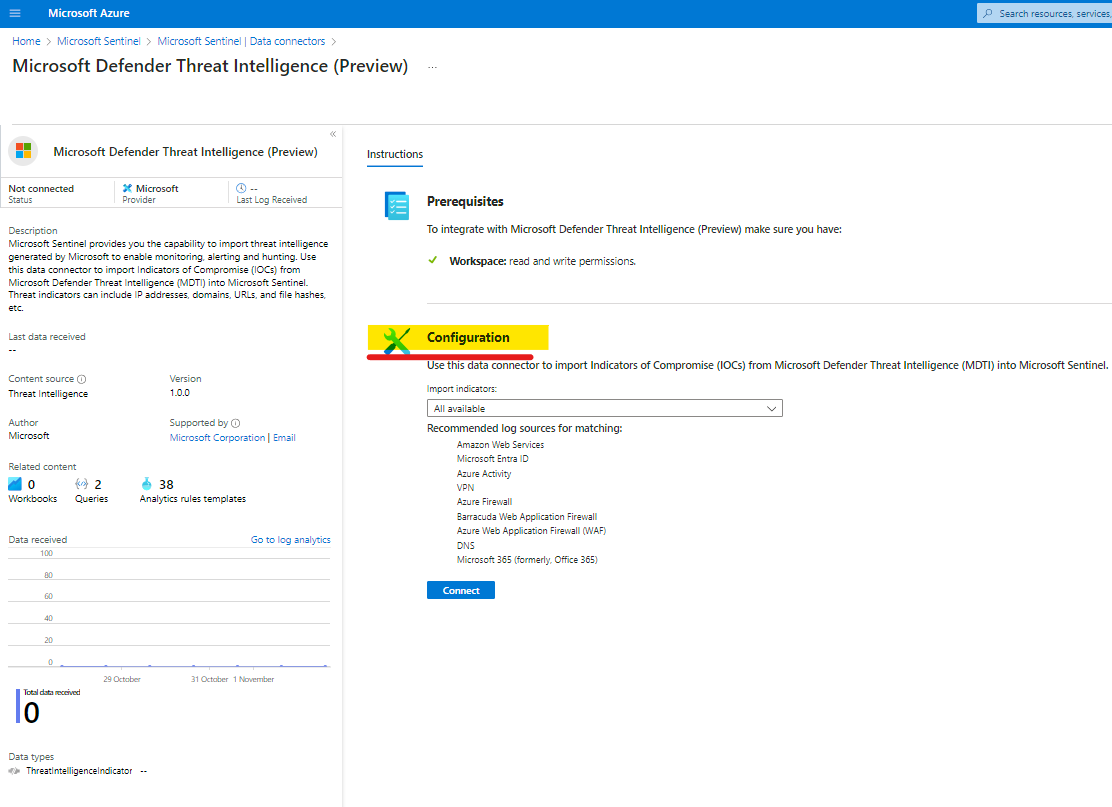Image resolution: width=1112 pixels, height=807 pixels.
Task: Click the Configuration wrench and screwdriver icon
Action: 396,340
